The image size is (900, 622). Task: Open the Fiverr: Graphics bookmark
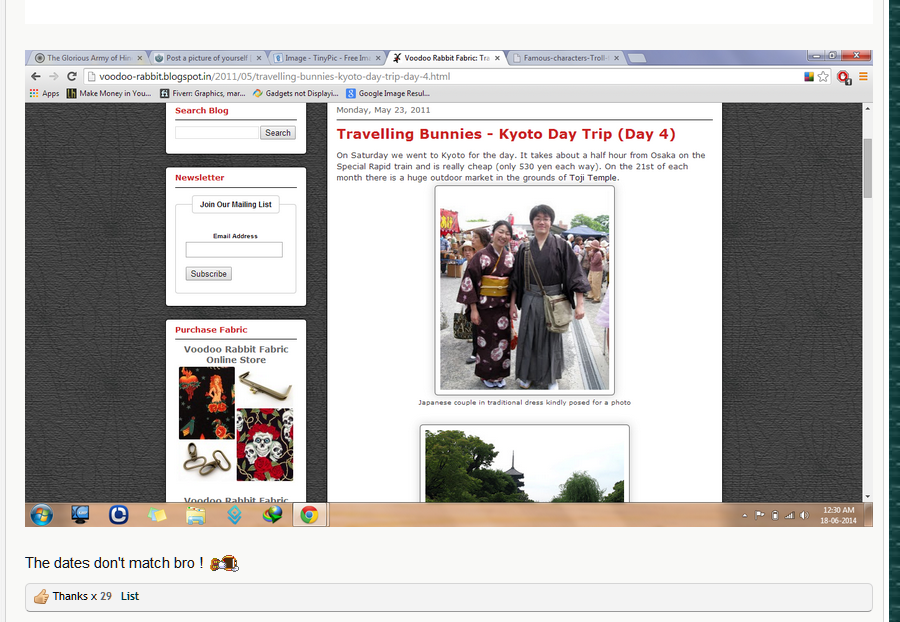(x=203, y=93)
